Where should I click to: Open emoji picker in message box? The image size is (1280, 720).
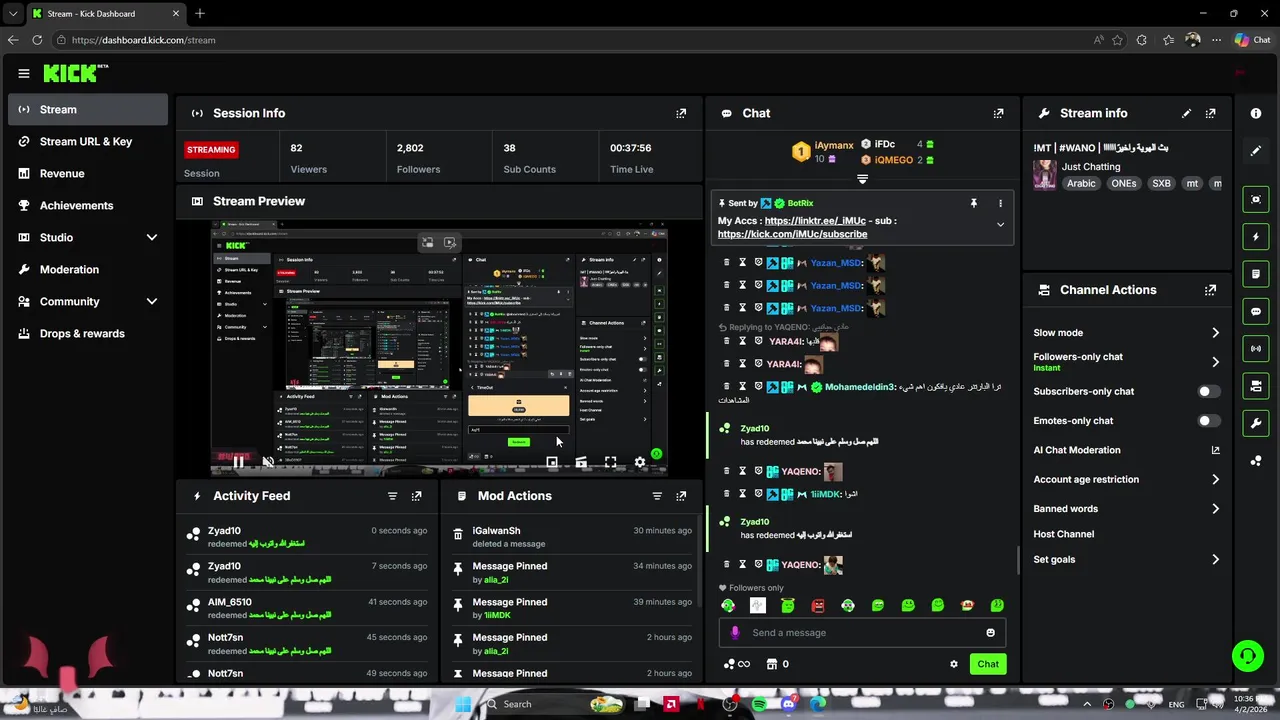pos(991,633)
